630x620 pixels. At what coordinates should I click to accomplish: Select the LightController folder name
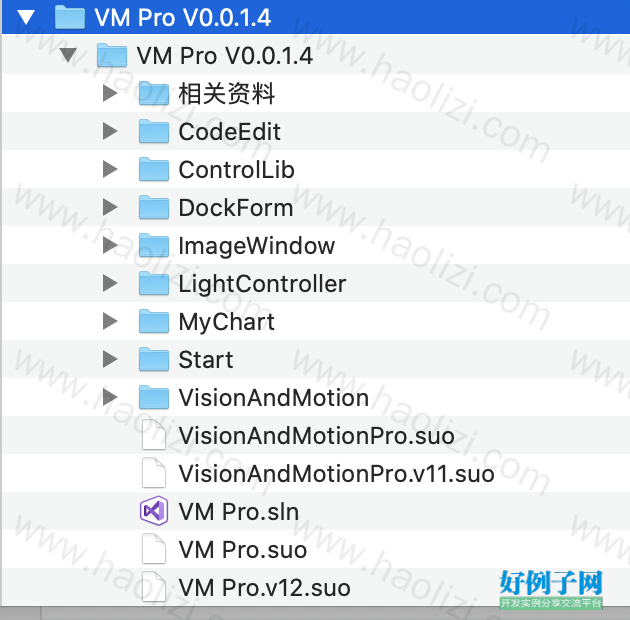click(262, 284)
